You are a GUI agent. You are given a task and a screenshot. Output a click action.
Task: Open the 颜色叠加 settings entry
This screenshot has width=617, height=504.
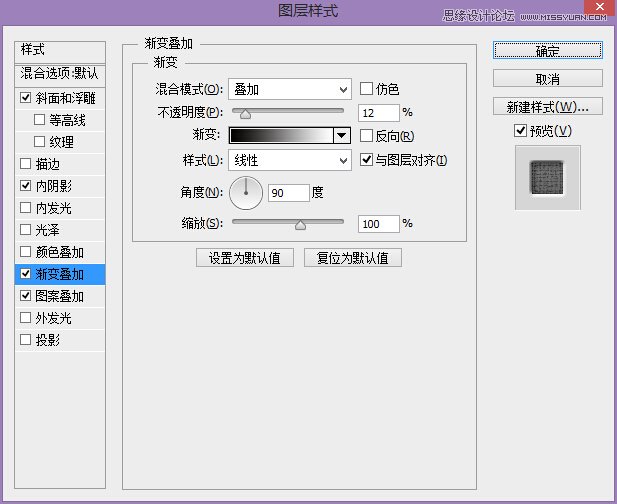(59, 252)
